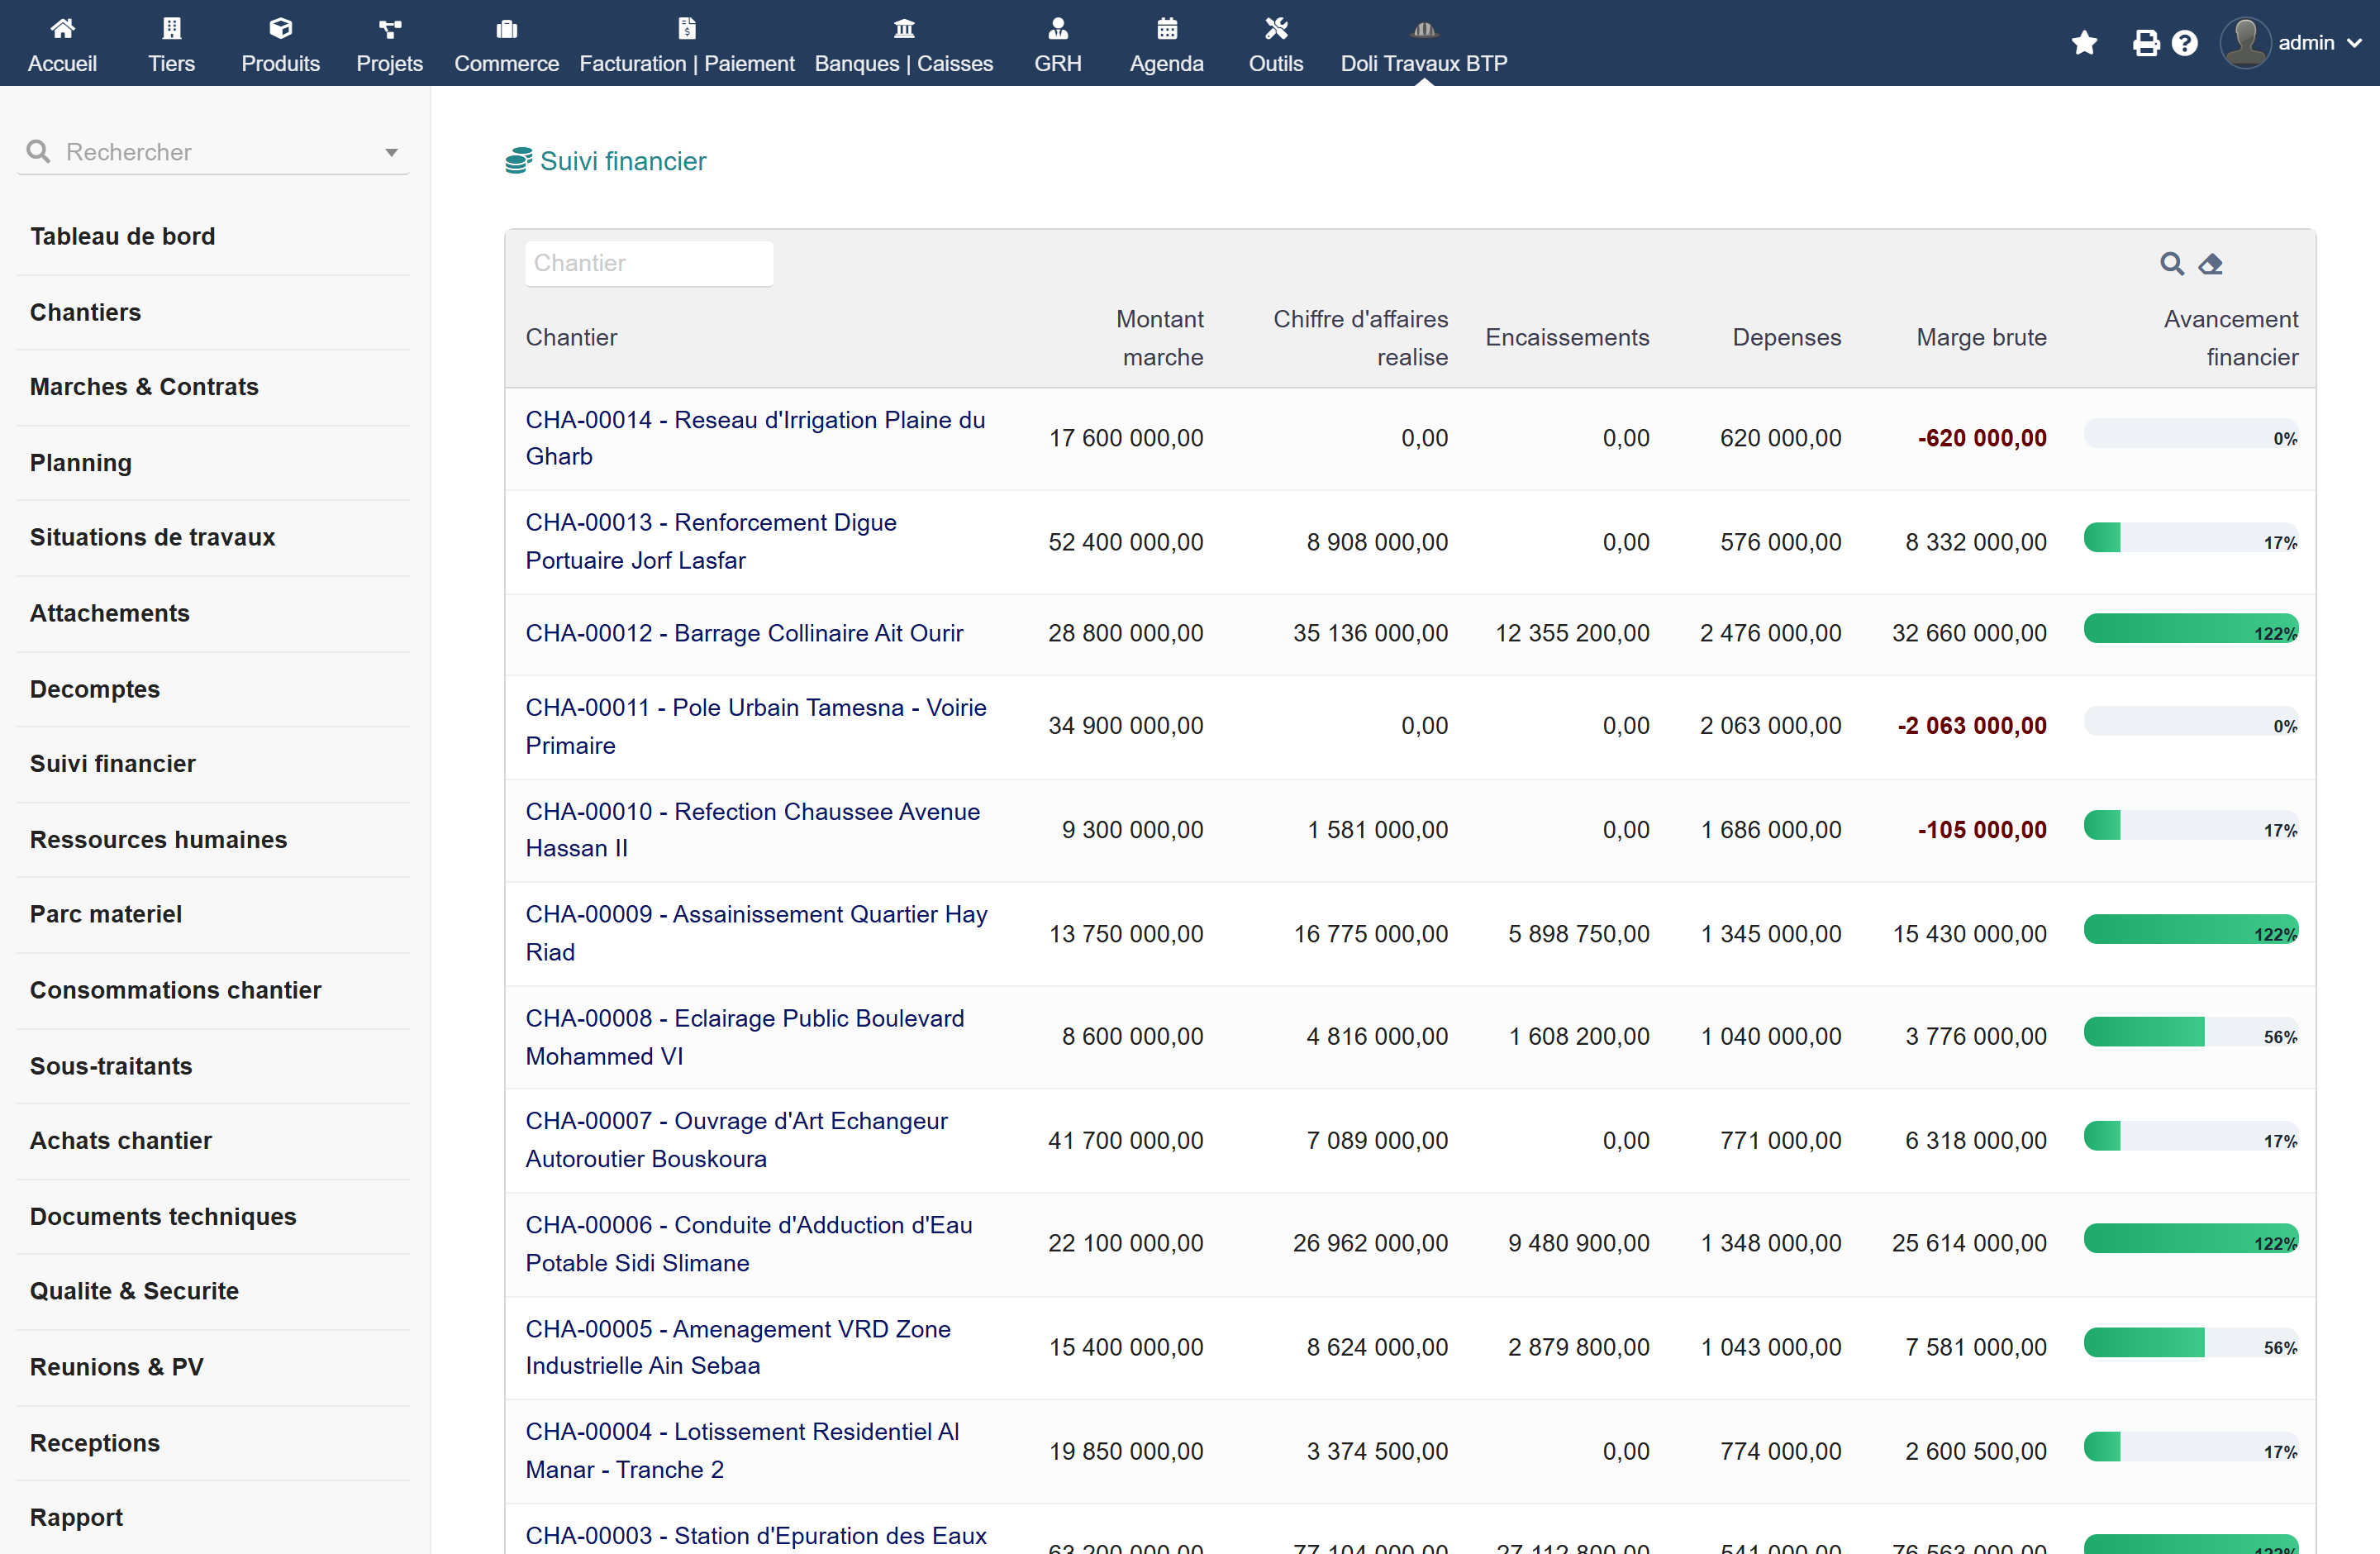Select Situations de travaux in sidebar
Viewport: 2380px width, 1554px height.
pos(152,537)
